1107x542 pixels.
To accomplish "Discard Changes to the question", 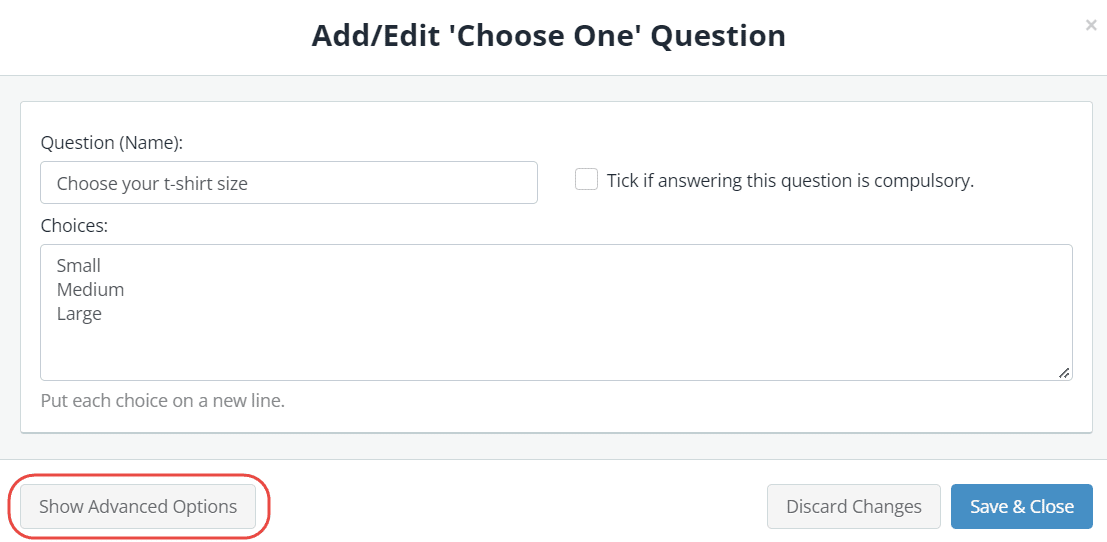I will click(x=854, y=507).
